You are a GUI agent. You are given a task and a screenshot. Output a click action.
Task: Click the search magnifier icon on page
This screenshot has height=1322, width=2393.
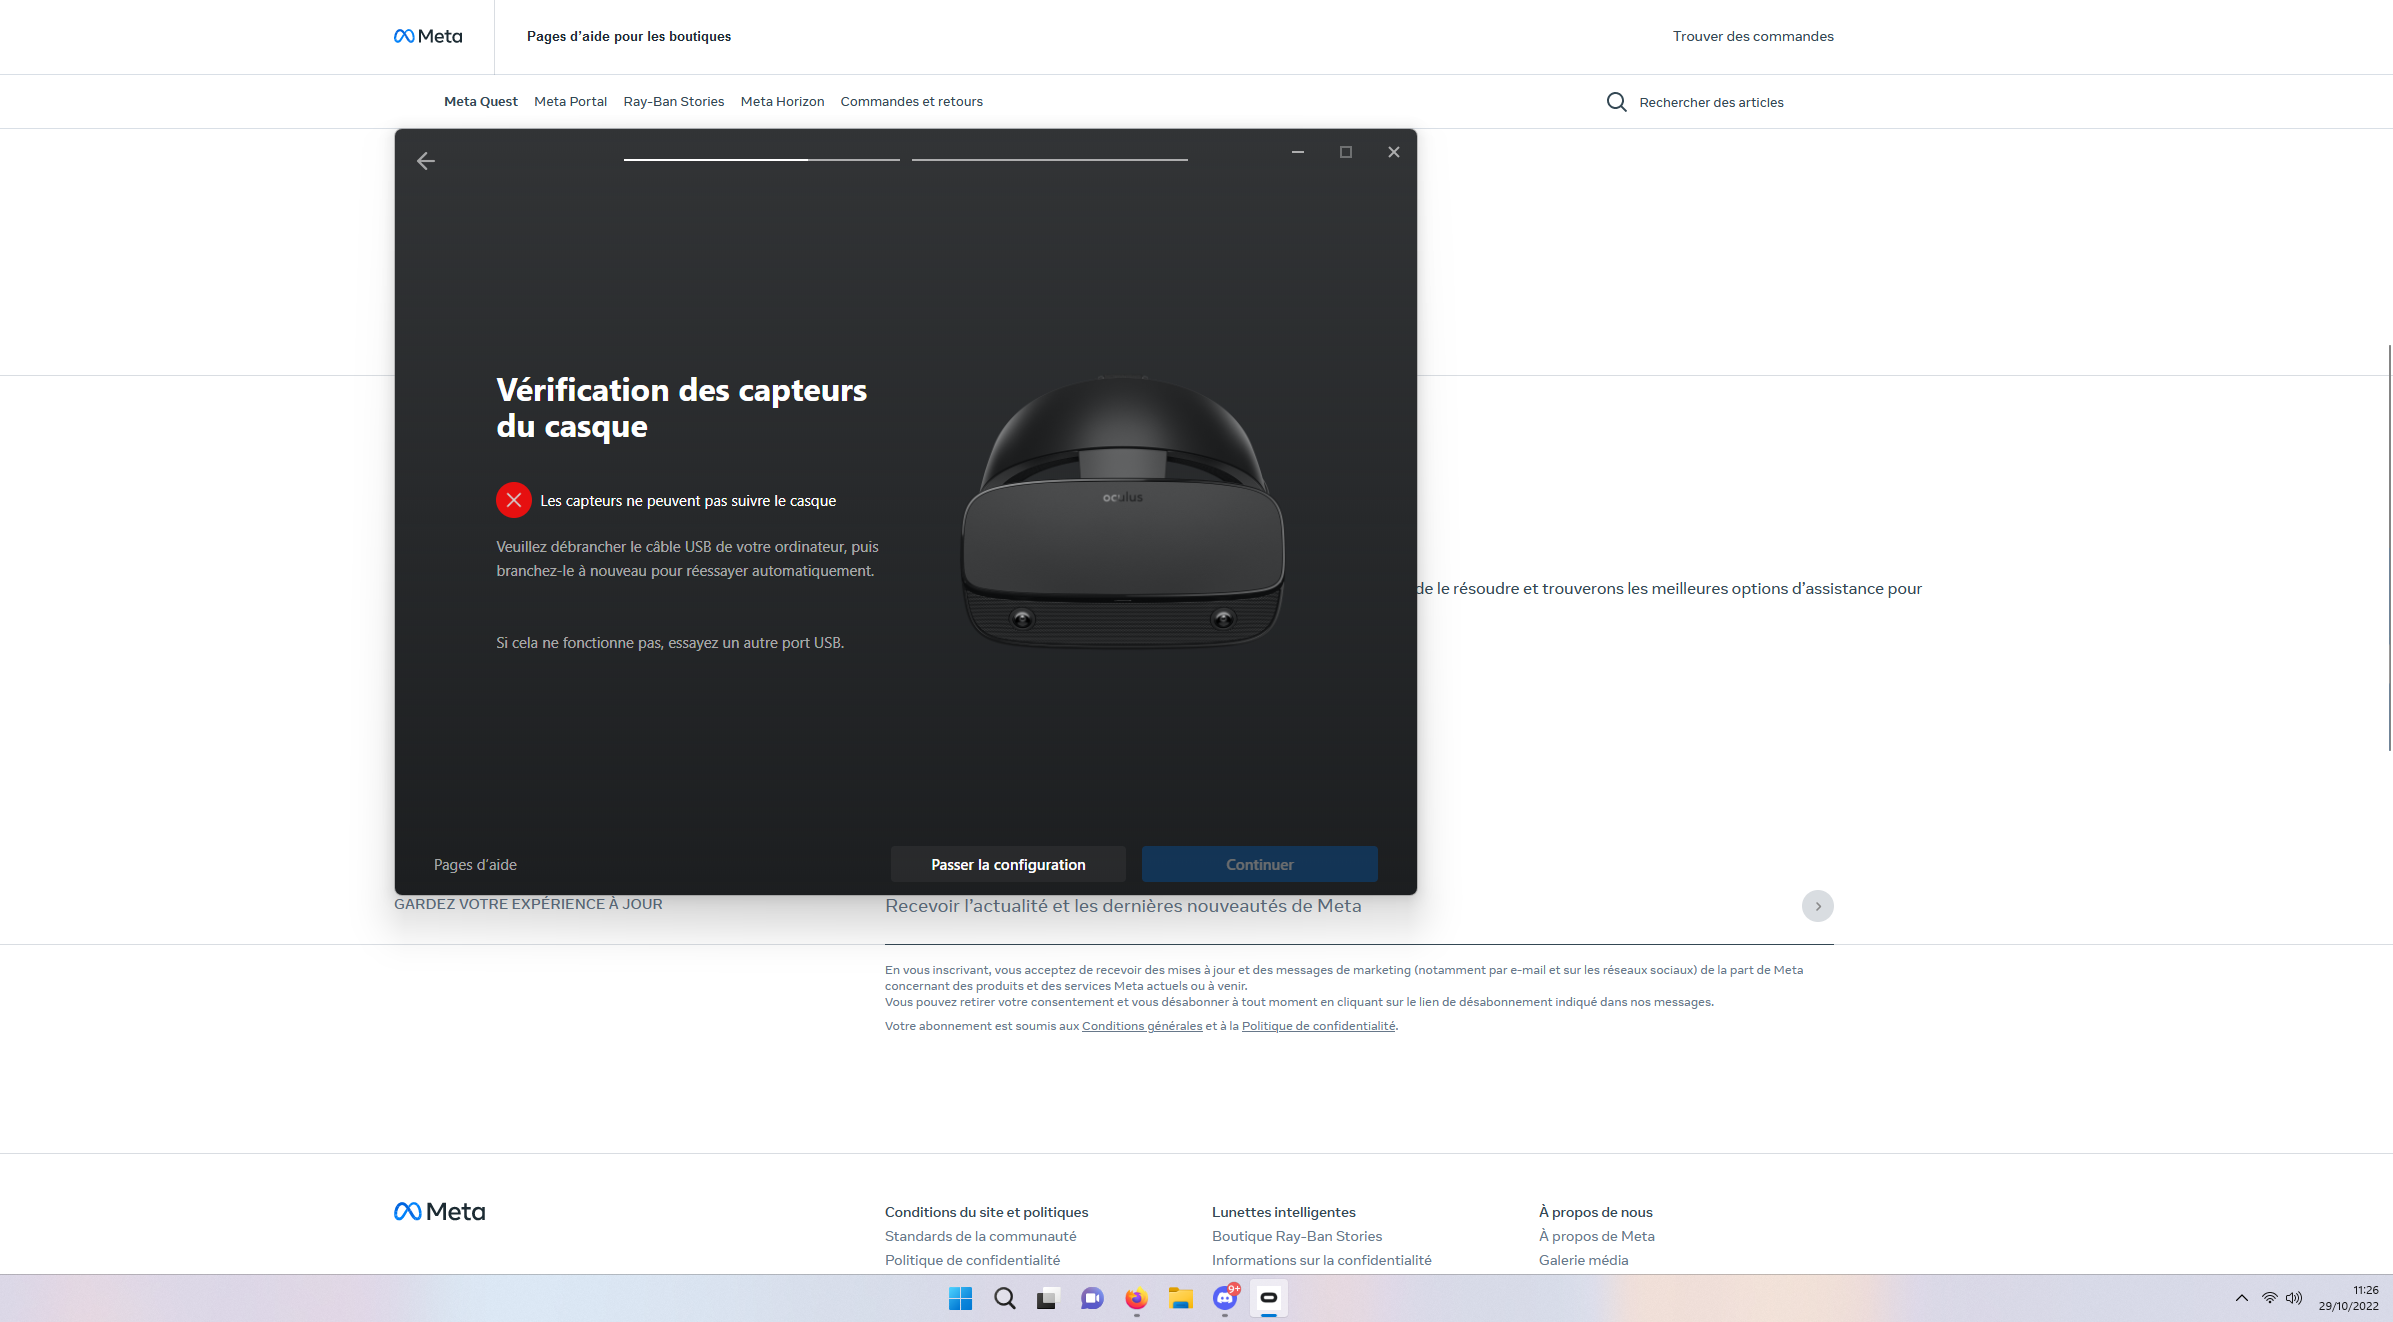point(1616,102)
